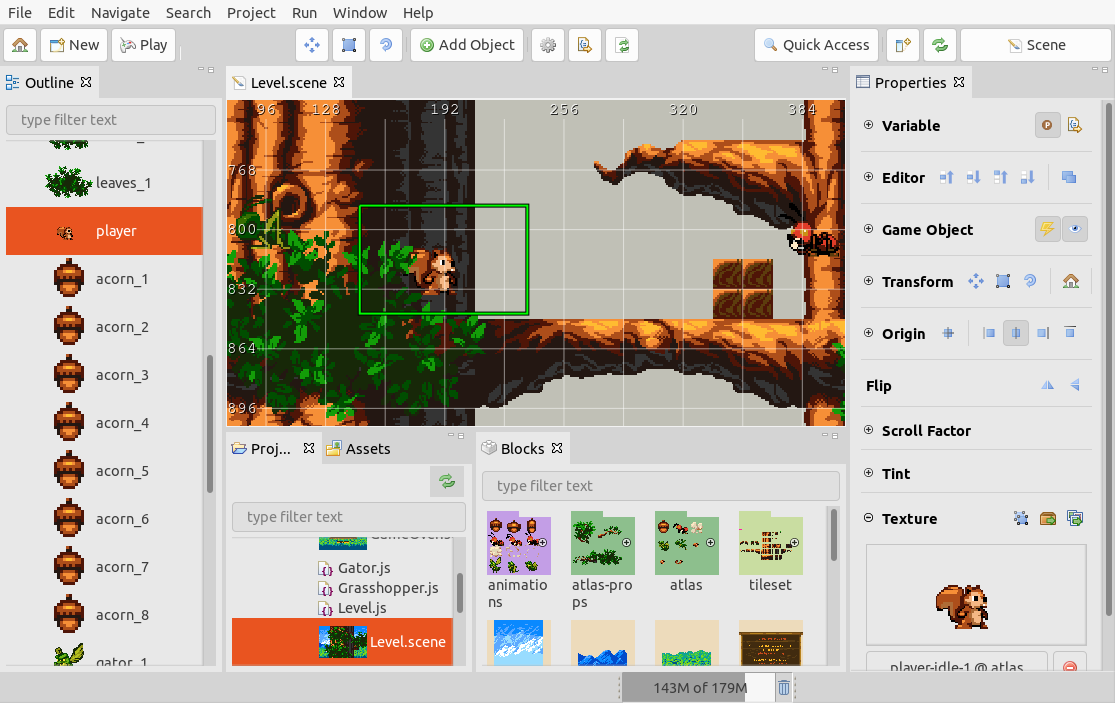Viewport: 1115px width, 703px height.
Task: Set origin to horizontal center alignment
Action: tap(1015, 333)
